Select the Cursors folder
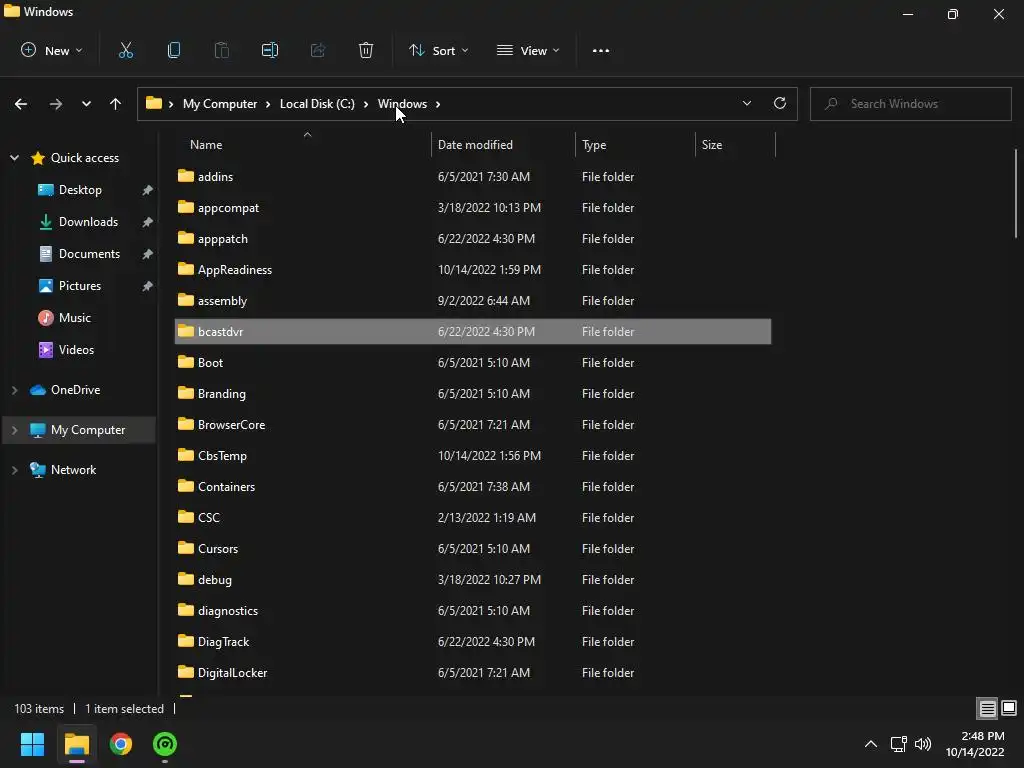This screenshot has width=1024, height=768. pyautogui.click(x=473, y=549)
